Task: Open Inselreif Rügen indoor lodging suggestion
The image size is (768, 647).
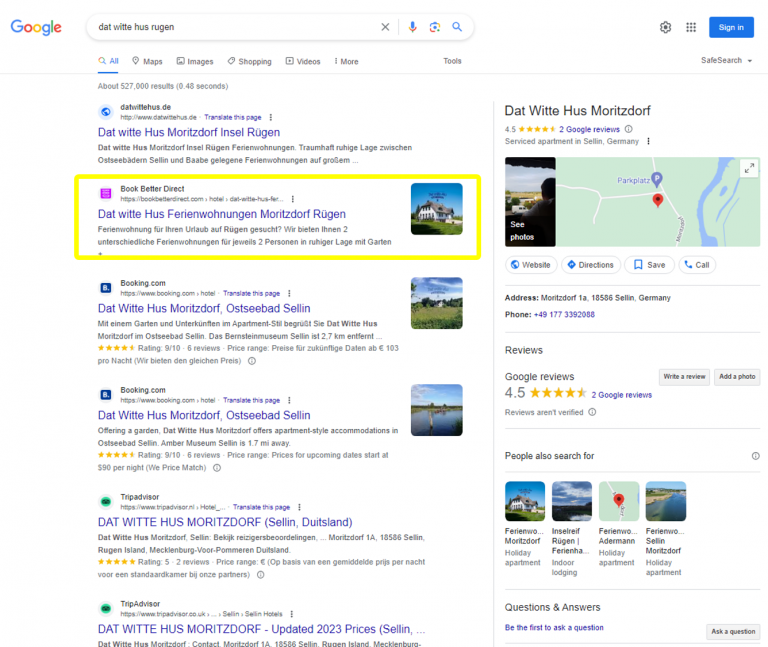Action: click(572, 529)
